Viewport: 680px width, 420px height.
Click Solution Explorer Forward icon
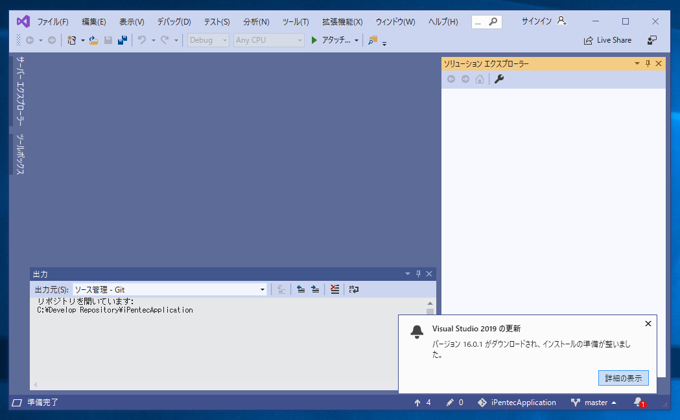pos(465,79)
